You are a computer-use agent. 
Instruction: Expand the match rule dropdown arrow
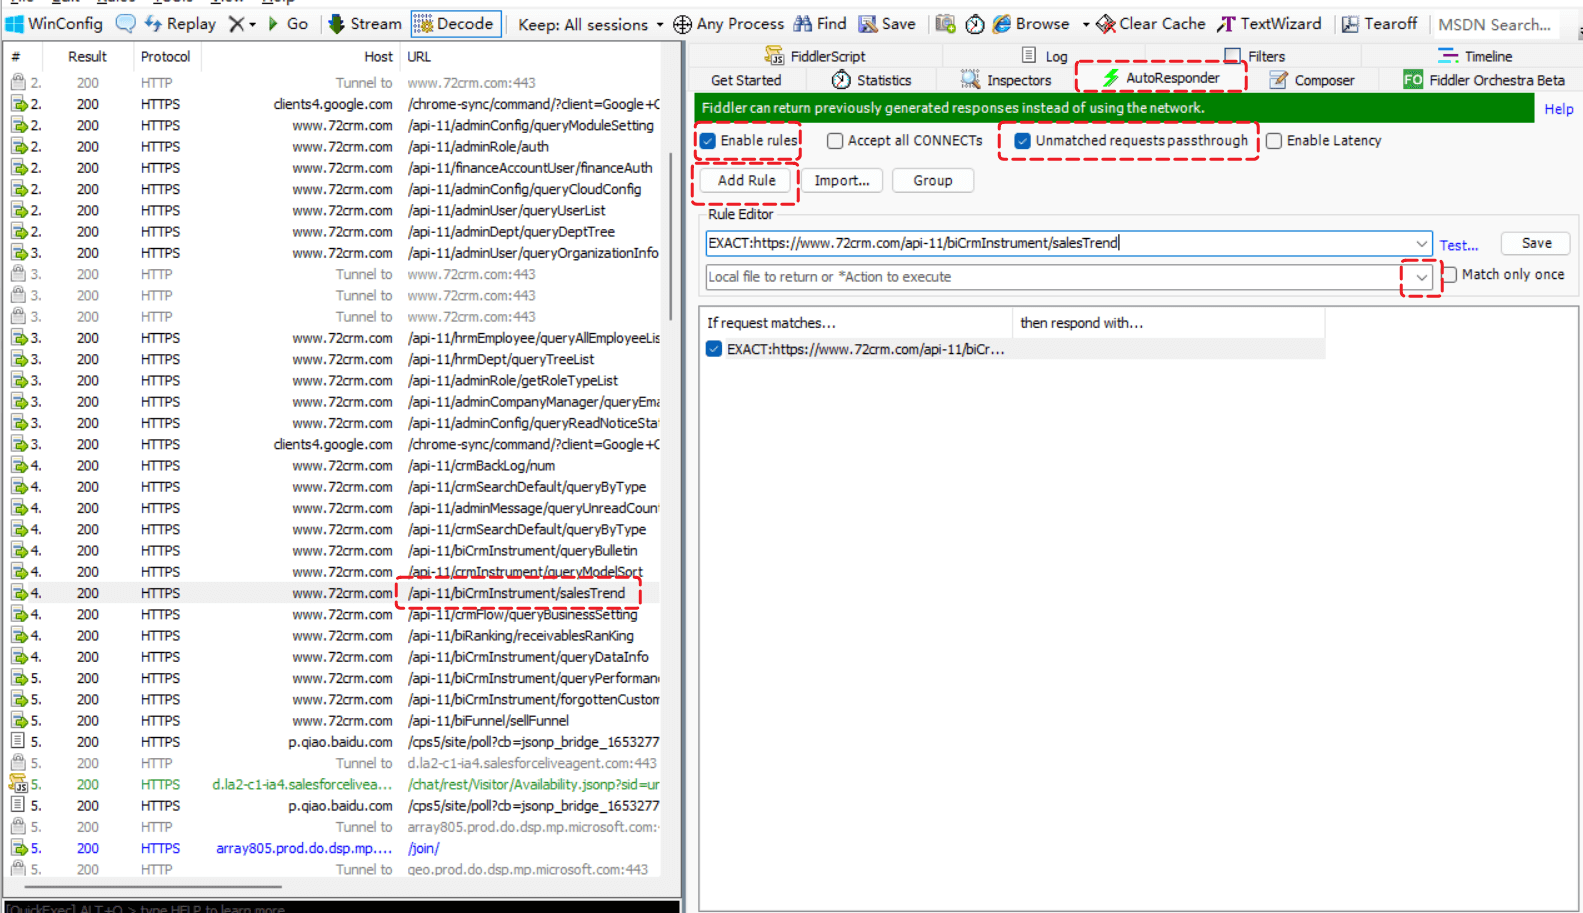[x=1421, y=243]
